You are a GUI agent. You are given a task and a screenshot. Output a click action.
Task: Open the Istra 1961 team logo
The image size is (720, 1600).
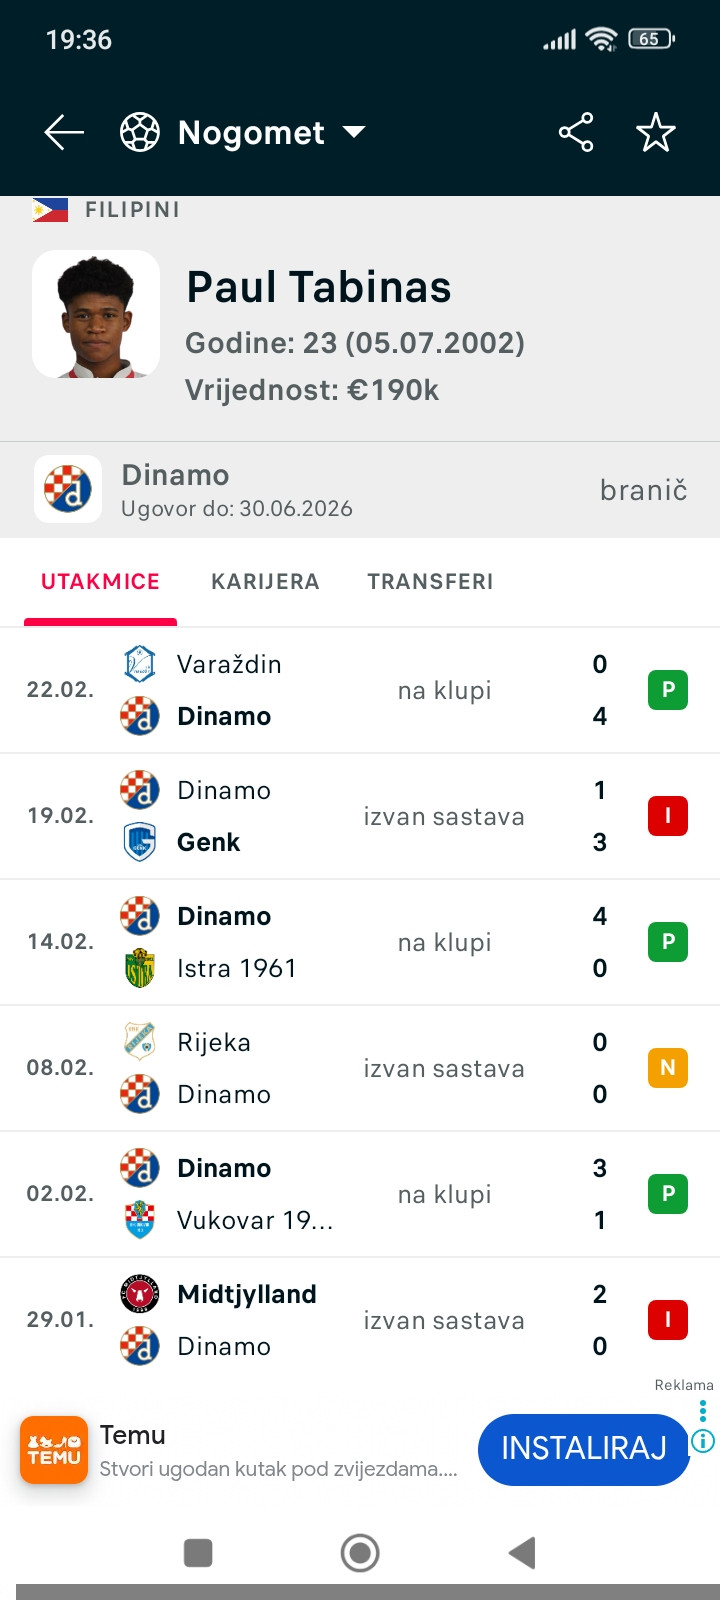coord(140,968)
